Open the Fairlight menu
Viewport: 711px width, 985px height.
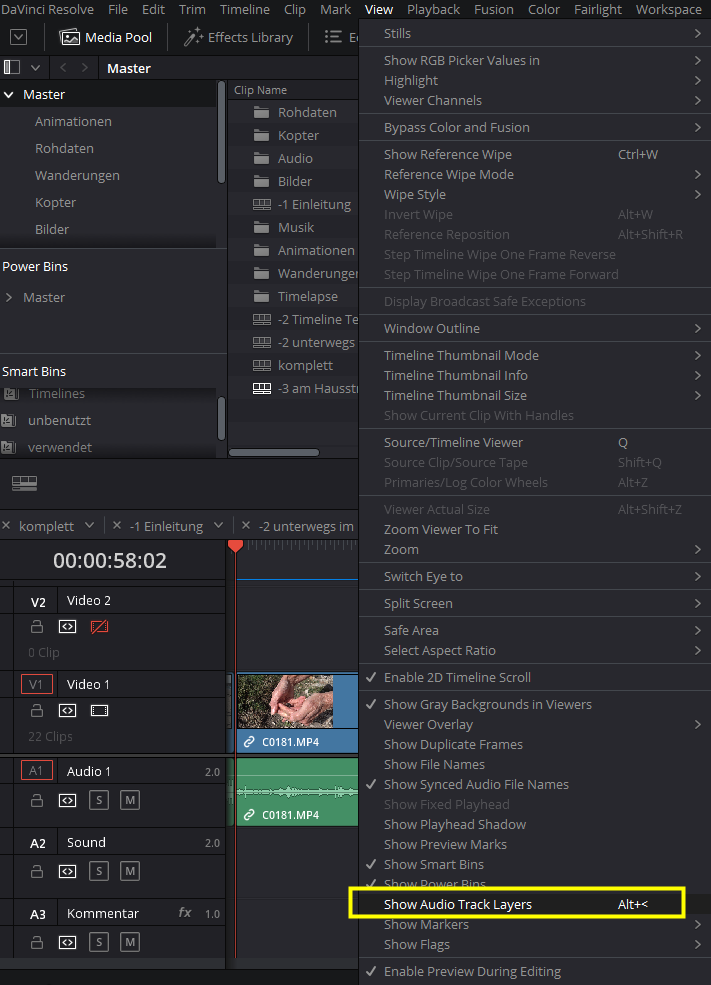coord(597,9)
